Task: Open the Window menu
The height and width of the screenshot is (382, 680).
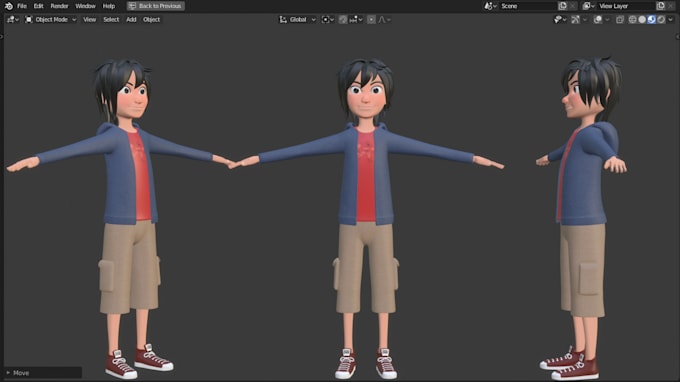Action: point(85,6)
